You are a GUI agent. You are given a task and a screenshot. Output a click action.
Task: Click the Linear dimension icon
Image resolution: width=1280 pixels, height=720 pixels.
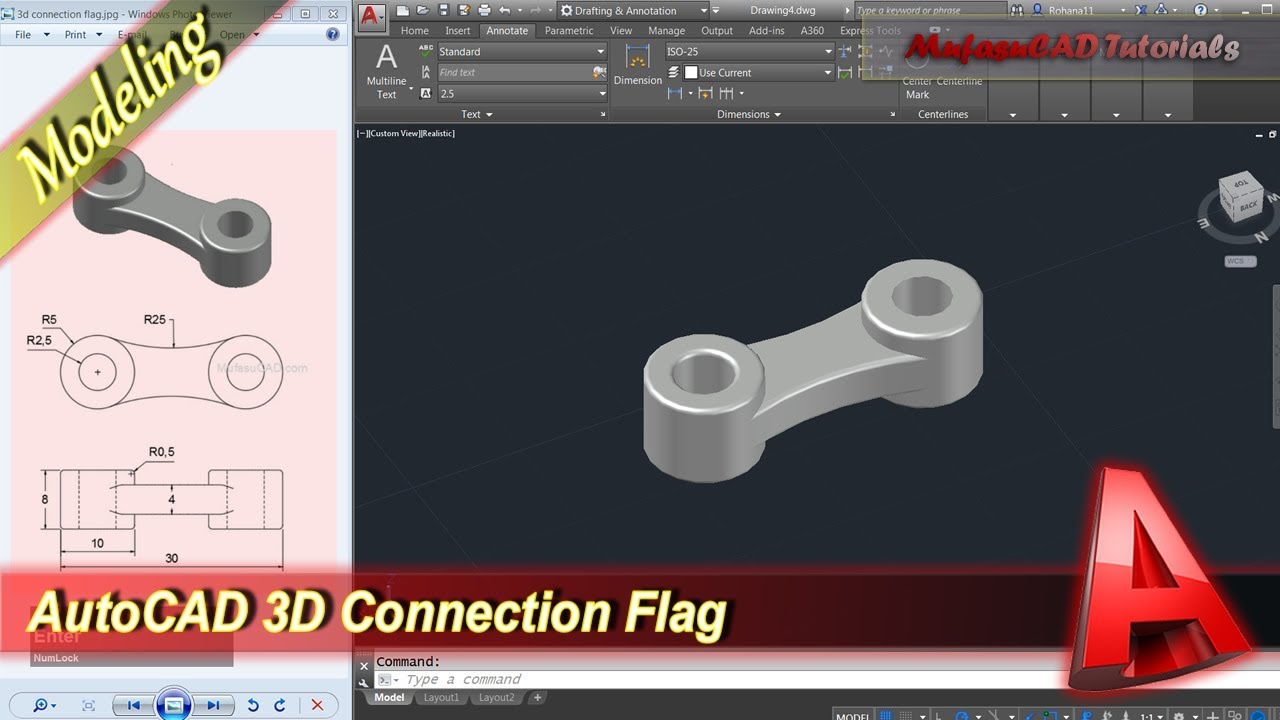675,93
